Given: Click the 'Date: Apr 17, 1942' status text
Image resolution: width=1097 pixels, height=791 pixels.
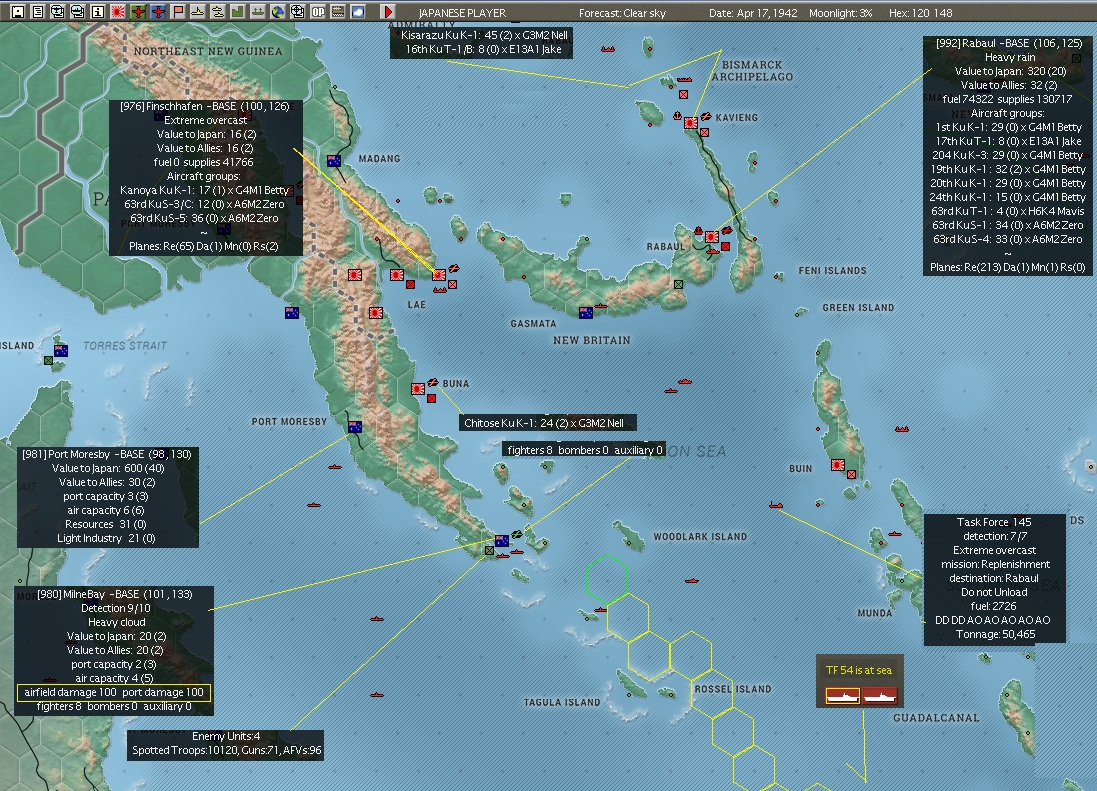Looking at the screenshot, I should coord(753,13).
